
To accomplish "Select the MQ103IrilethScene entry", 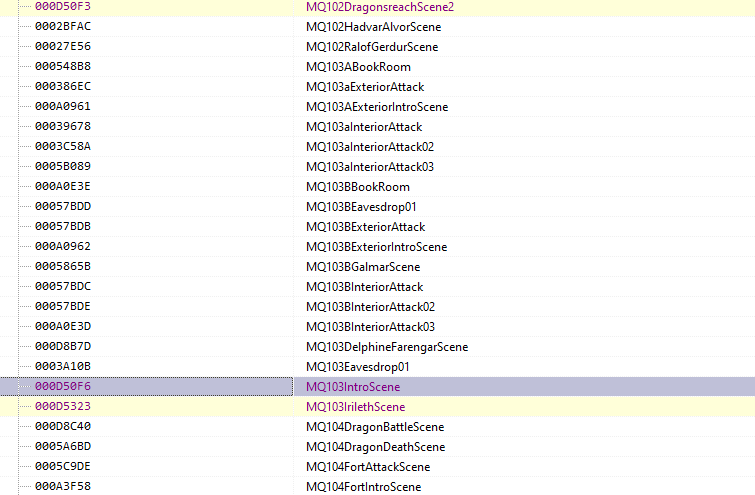I will point(355,407).
